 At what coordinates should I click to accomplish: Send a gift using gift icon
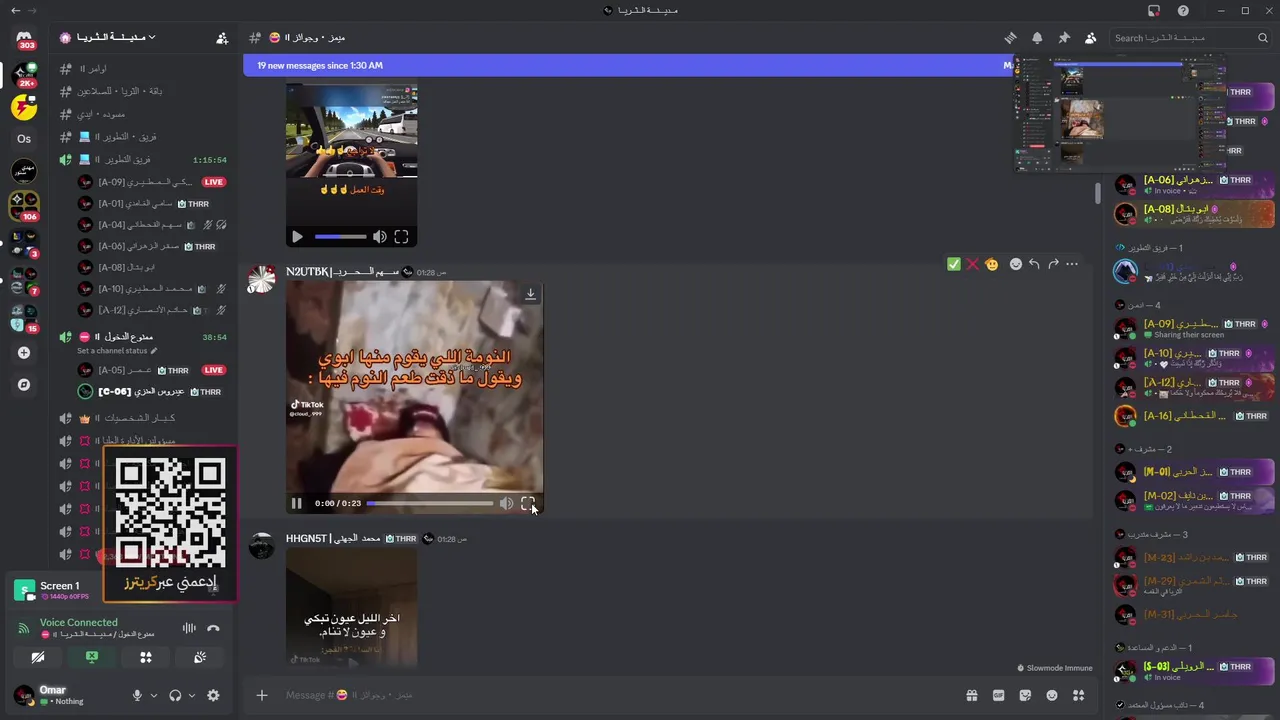971,695
